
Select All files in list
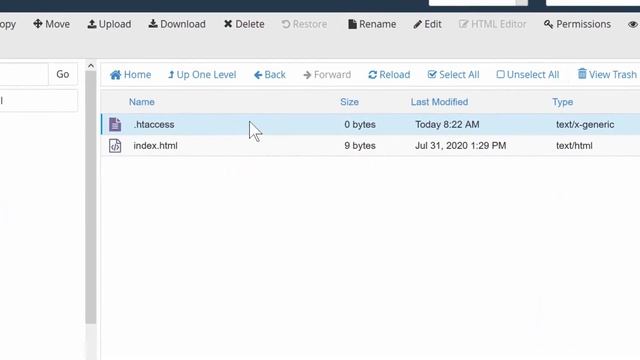tap(453, 75)
